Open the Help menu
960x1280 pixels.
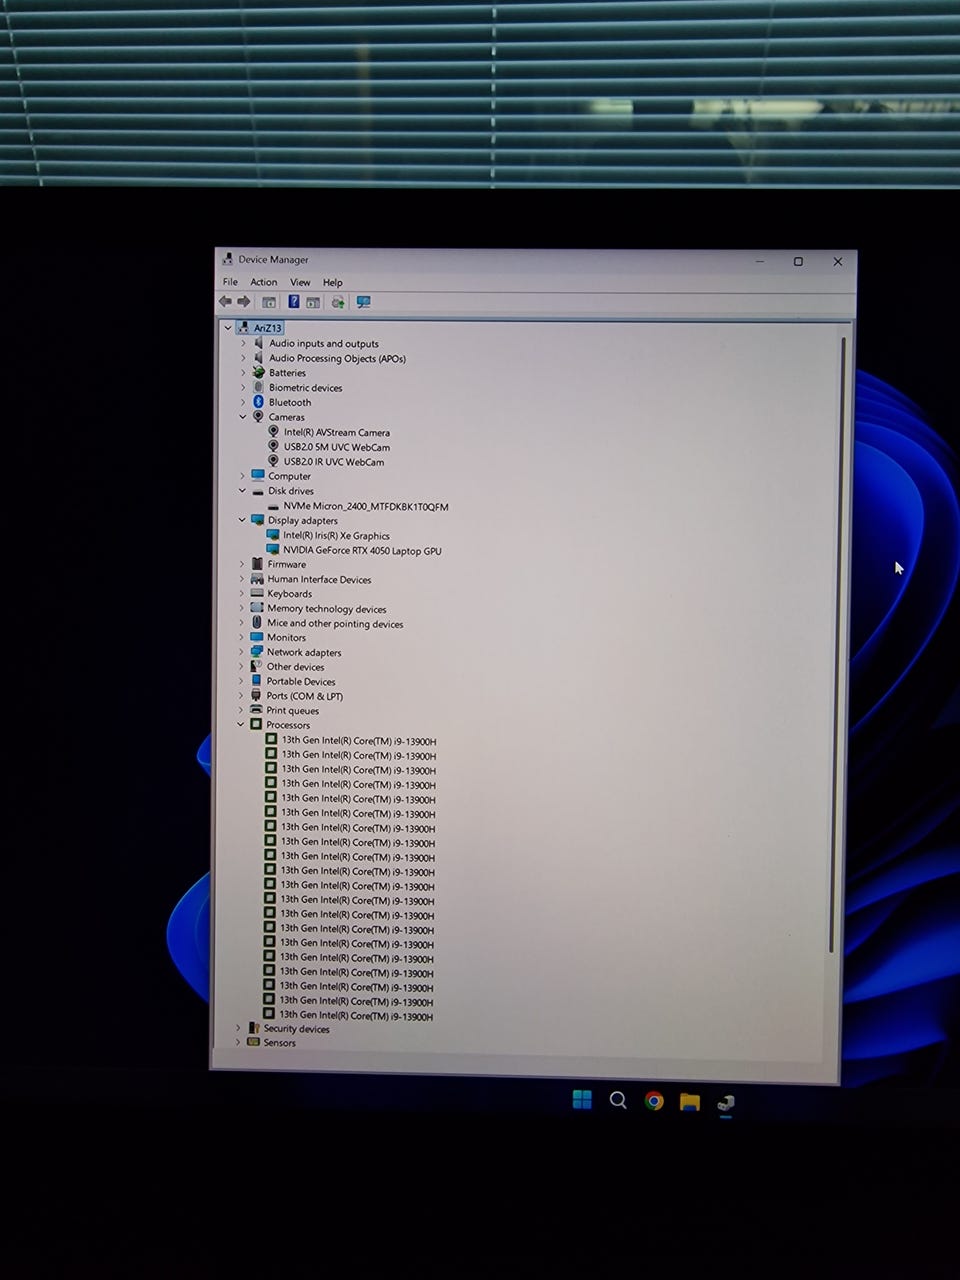coord(333,282)
